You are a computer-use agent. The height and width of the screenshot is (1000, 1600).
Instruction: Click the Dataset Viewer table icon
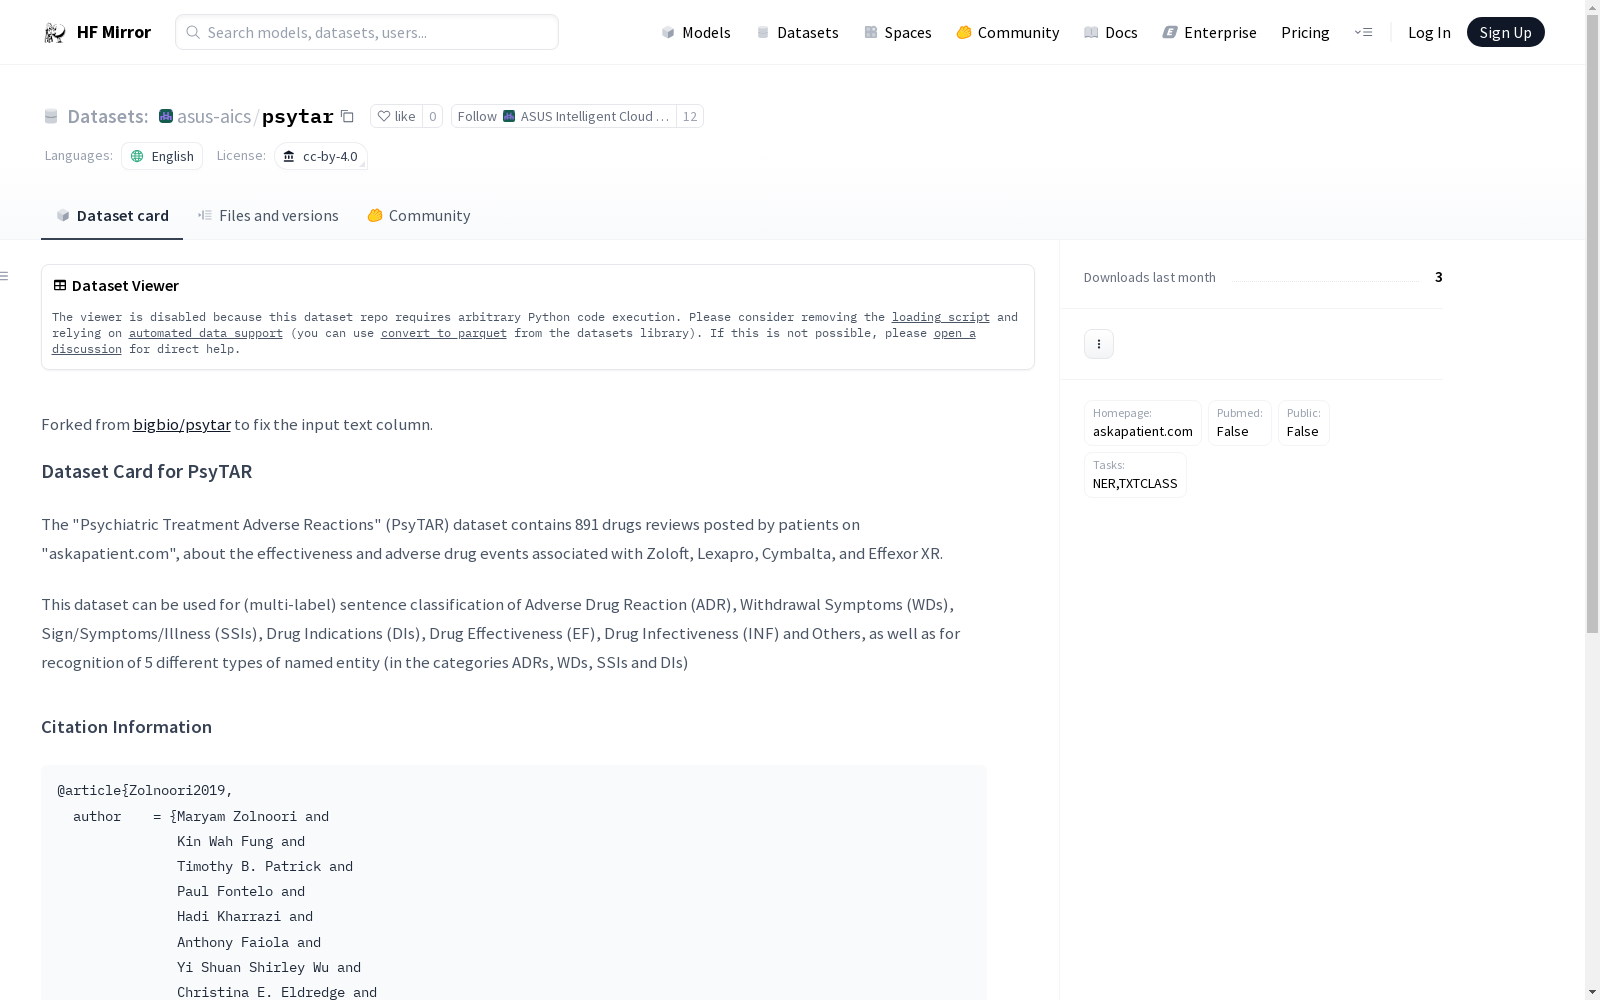click(x=60, y=285)
